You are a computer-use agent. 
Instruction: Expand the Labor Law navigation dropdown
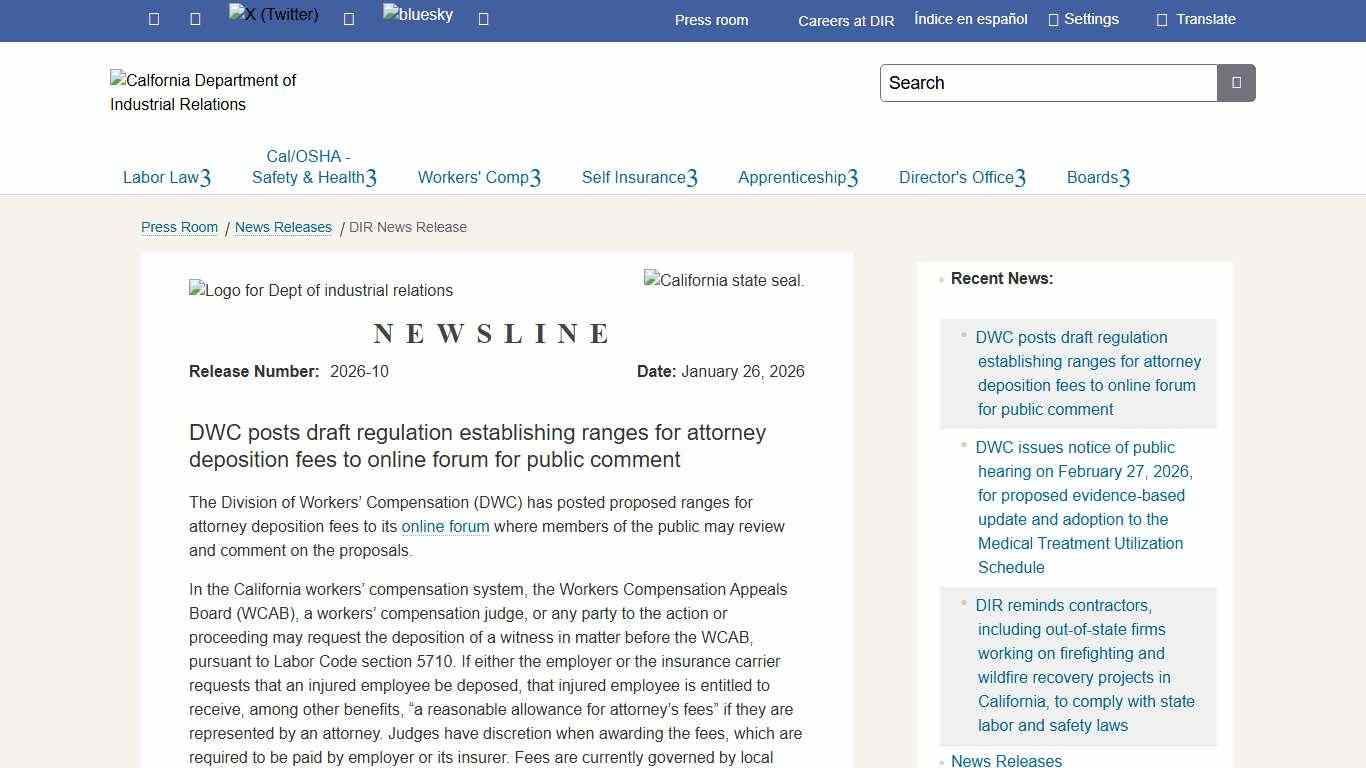coord(166,177)
